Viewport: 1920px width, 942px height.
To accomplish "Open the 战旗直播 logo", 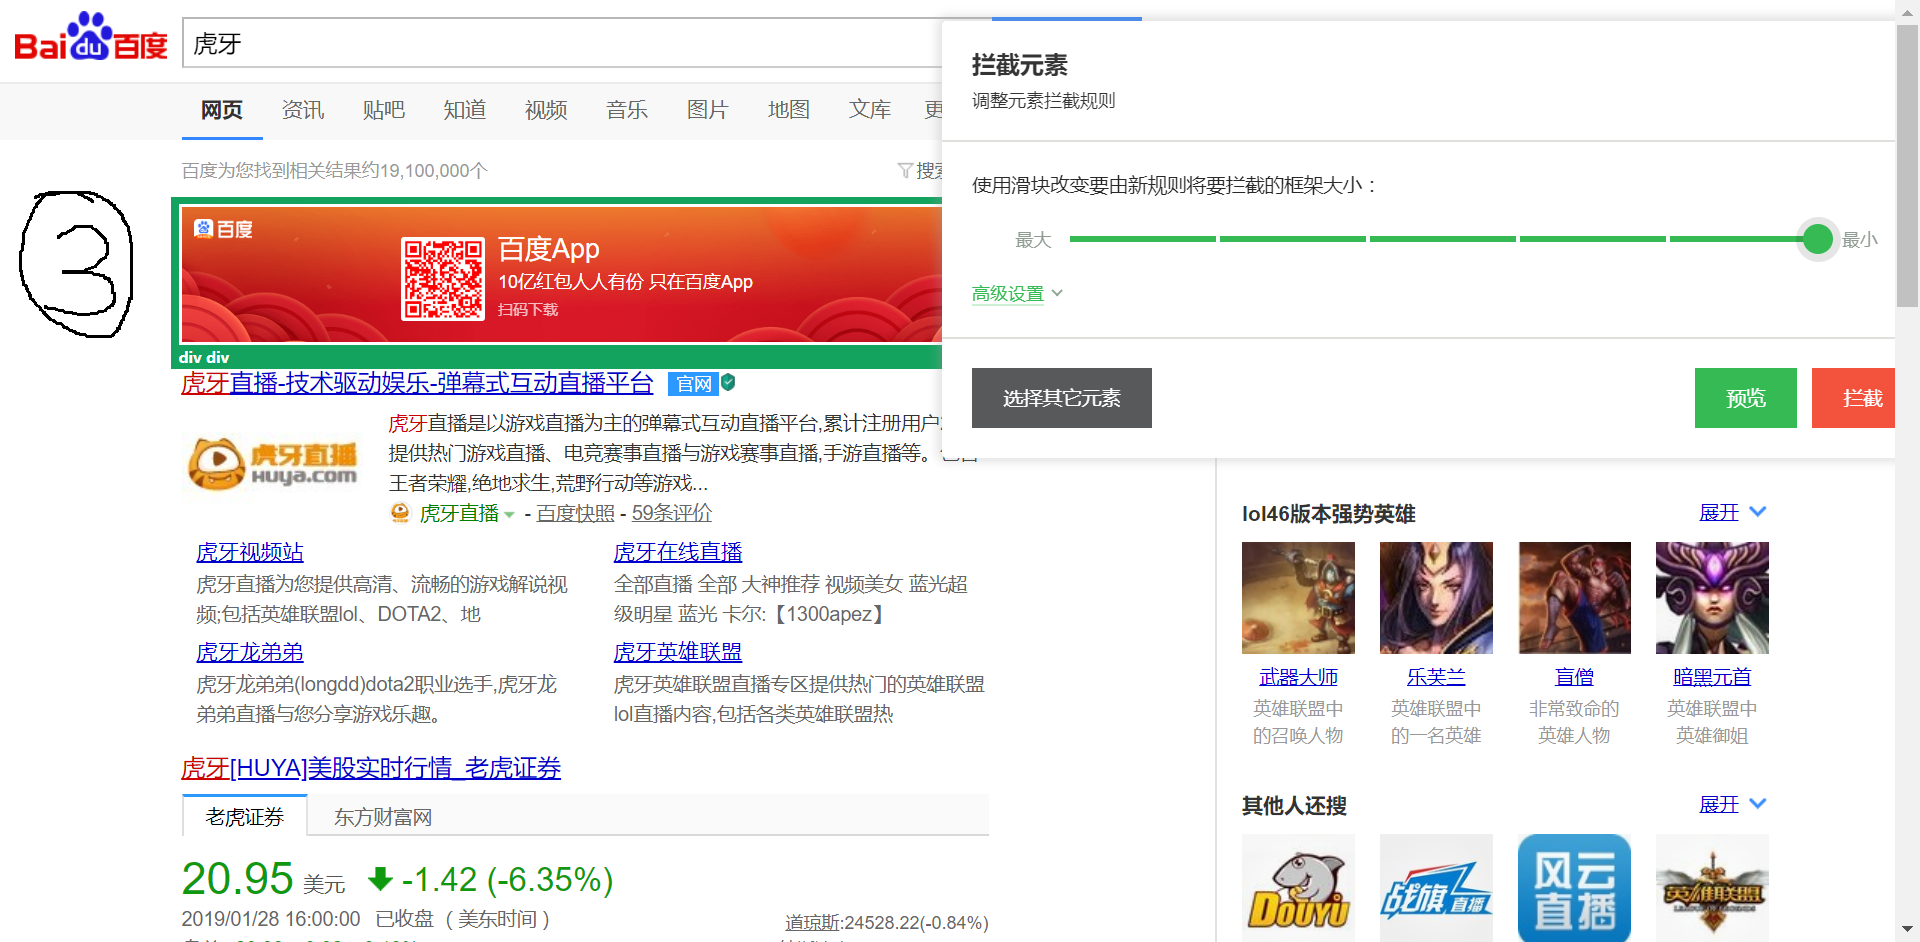I will point(1436,888).
